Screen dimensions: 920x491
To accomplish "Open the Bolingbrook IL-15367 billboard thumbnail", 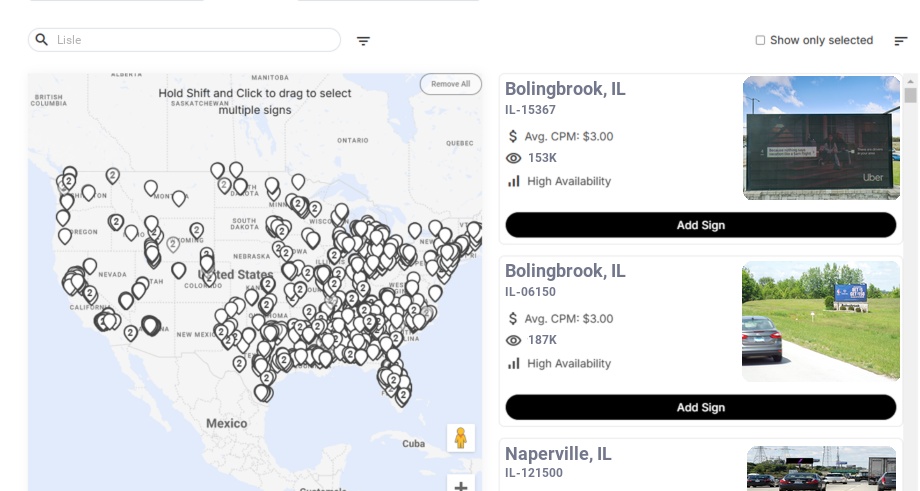I will 821,138.
